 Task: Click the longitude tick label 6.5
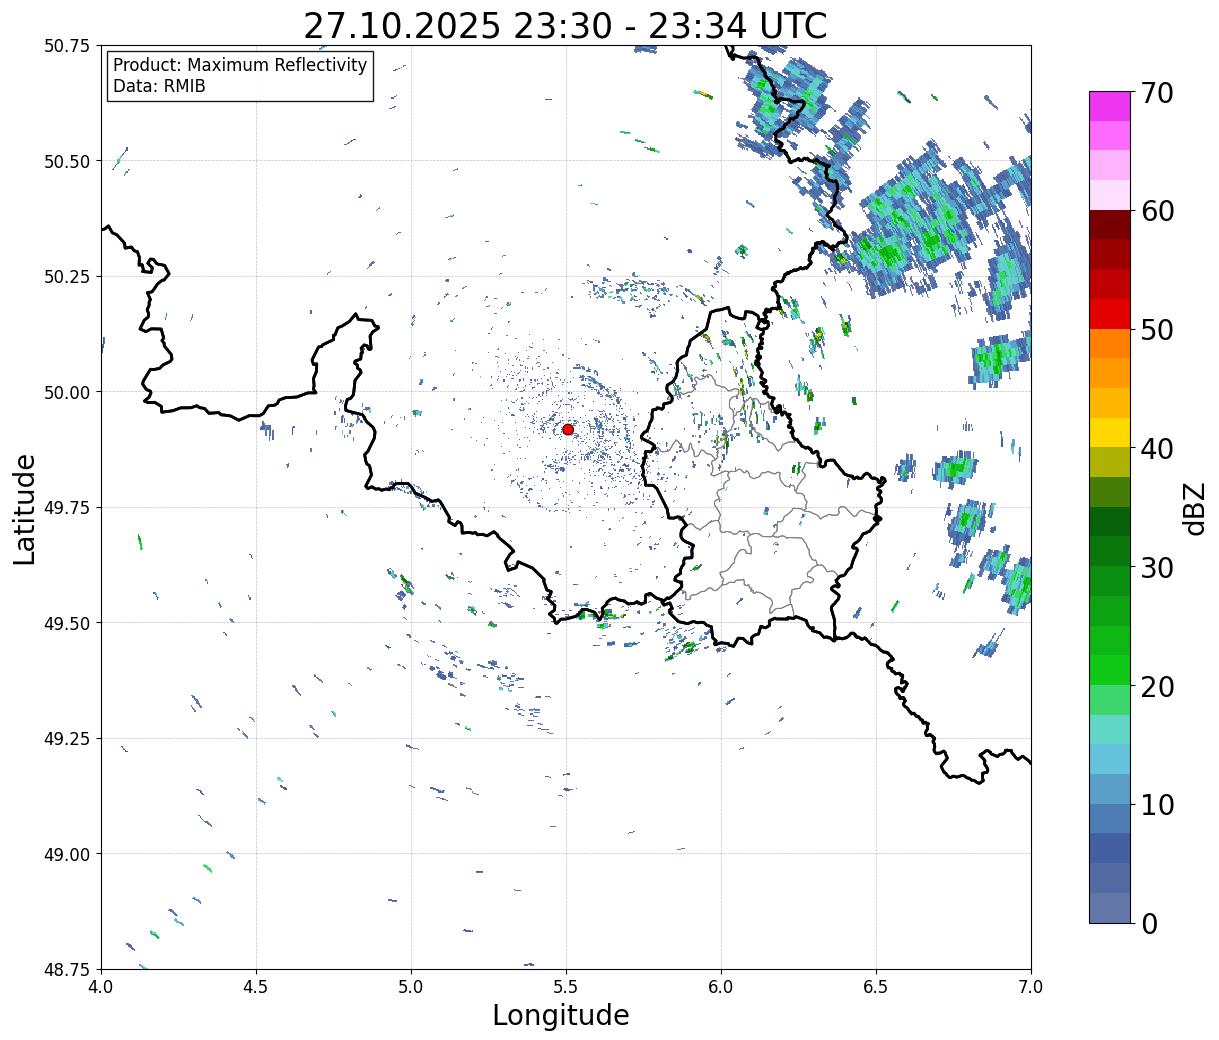tap(876, 987)
